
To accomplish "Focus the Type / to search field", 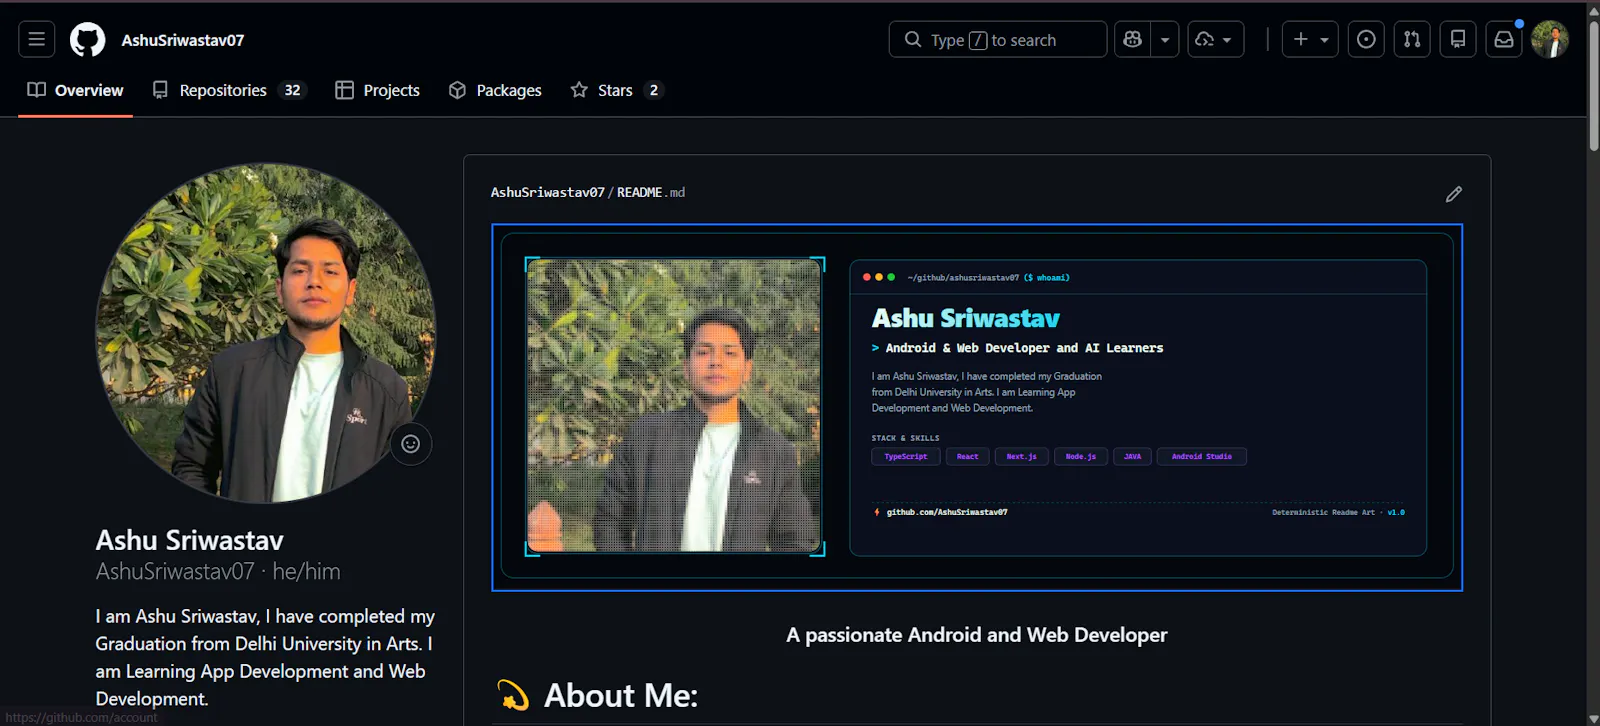I will (998, 40).
